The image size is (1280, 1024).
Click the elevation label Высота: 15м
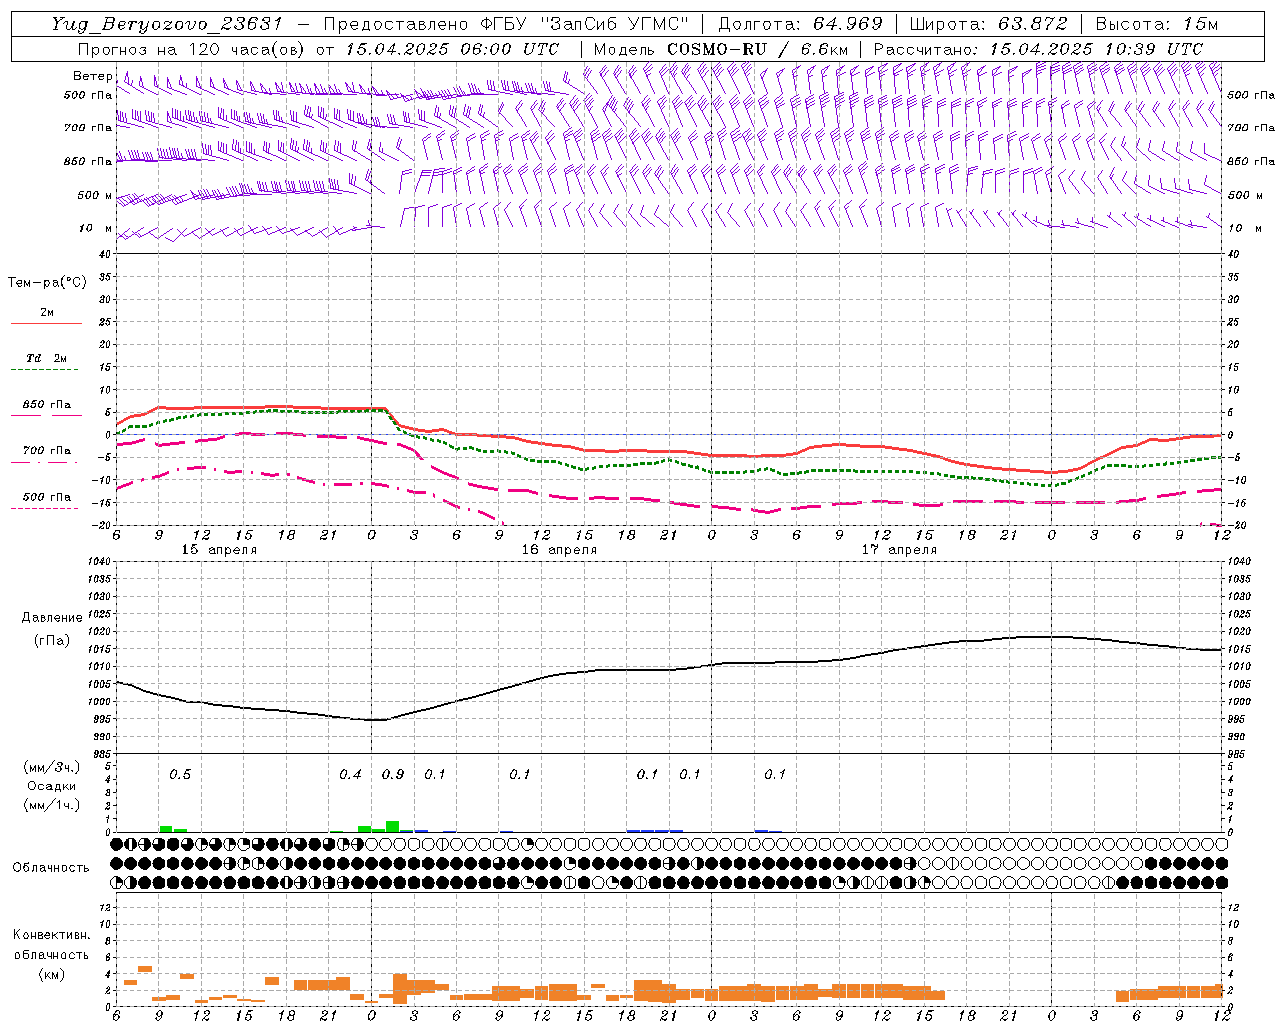tap(1157, 24)
